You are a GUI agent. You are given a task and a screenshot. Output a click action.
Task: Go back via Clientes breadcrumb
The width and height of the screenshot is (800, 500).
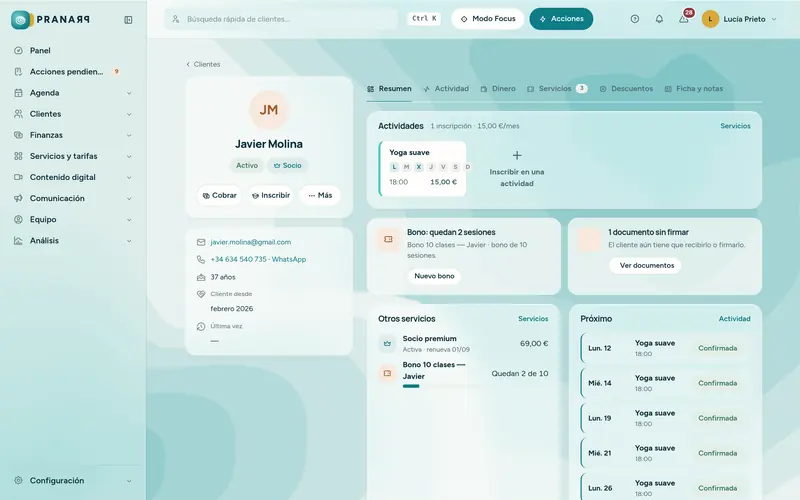tap(203, 64)
